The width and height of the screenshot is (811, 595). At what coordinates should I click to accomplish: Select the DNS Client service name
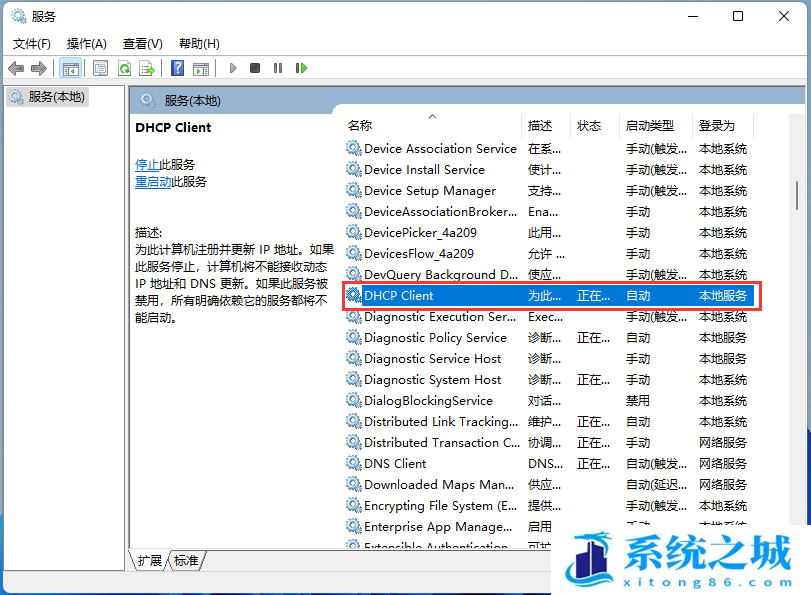(x=395, y=463)
